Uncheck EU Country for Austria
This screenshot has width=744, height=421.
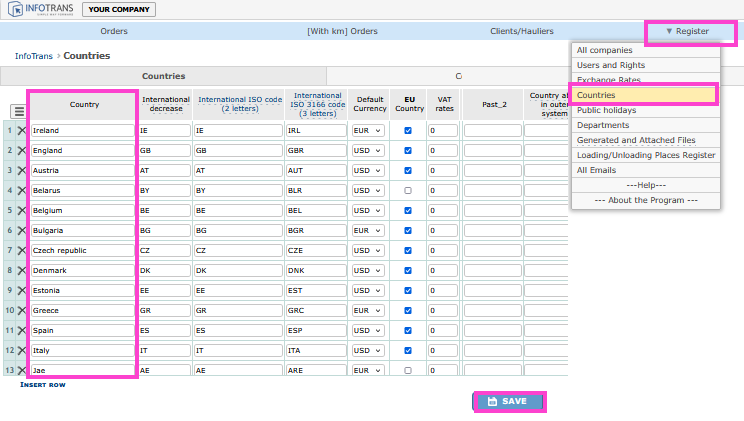pos(408,170)
